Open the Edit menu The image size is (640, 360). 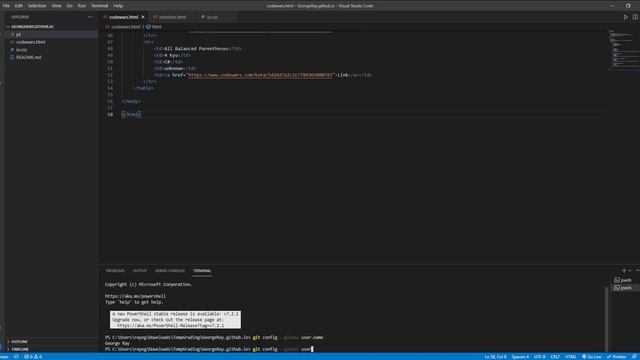19,6
